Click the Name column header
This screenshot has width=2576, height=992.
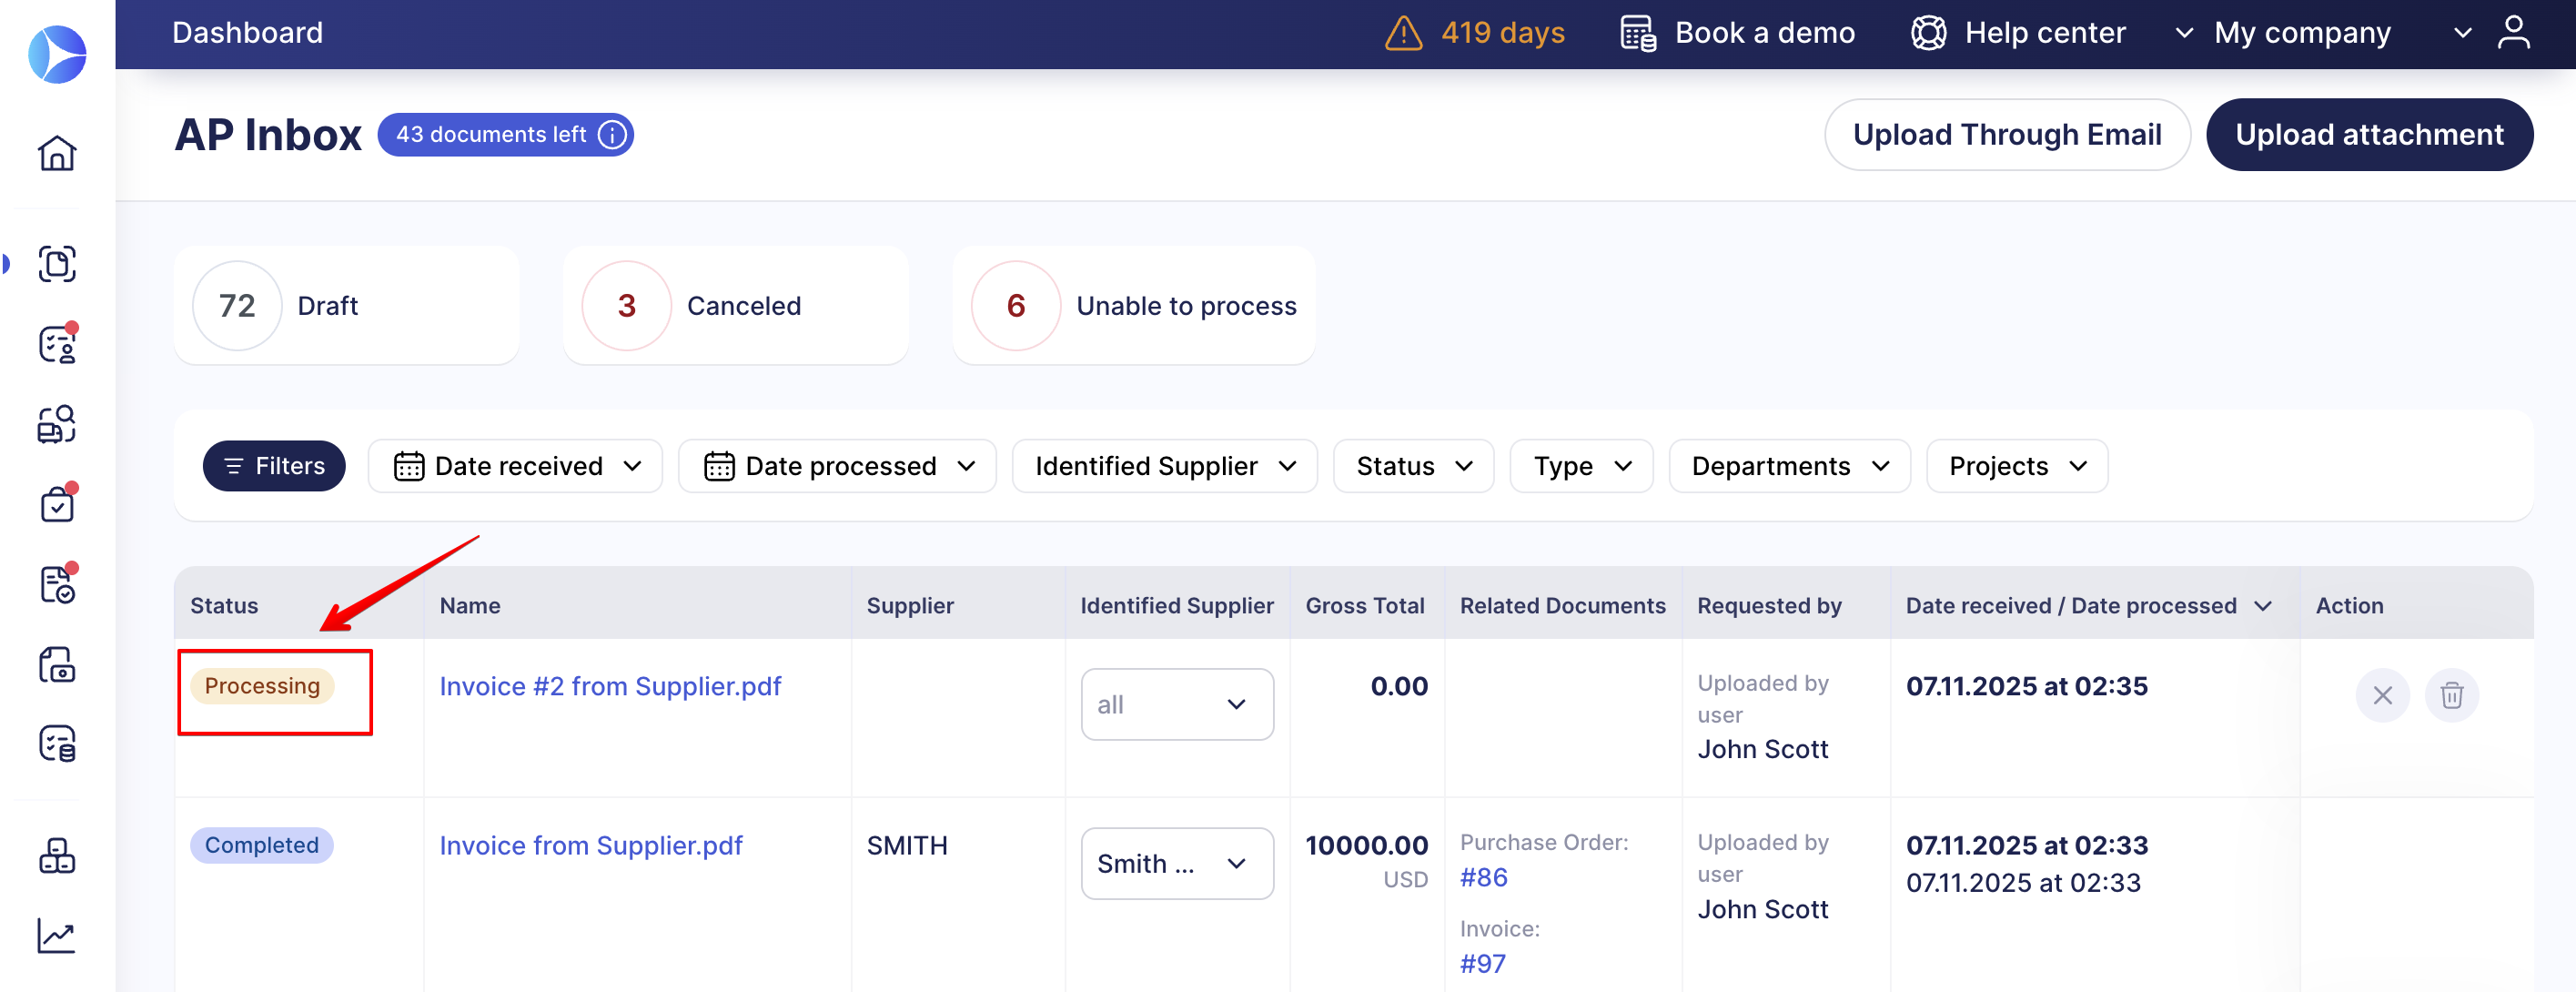[470, 605]
